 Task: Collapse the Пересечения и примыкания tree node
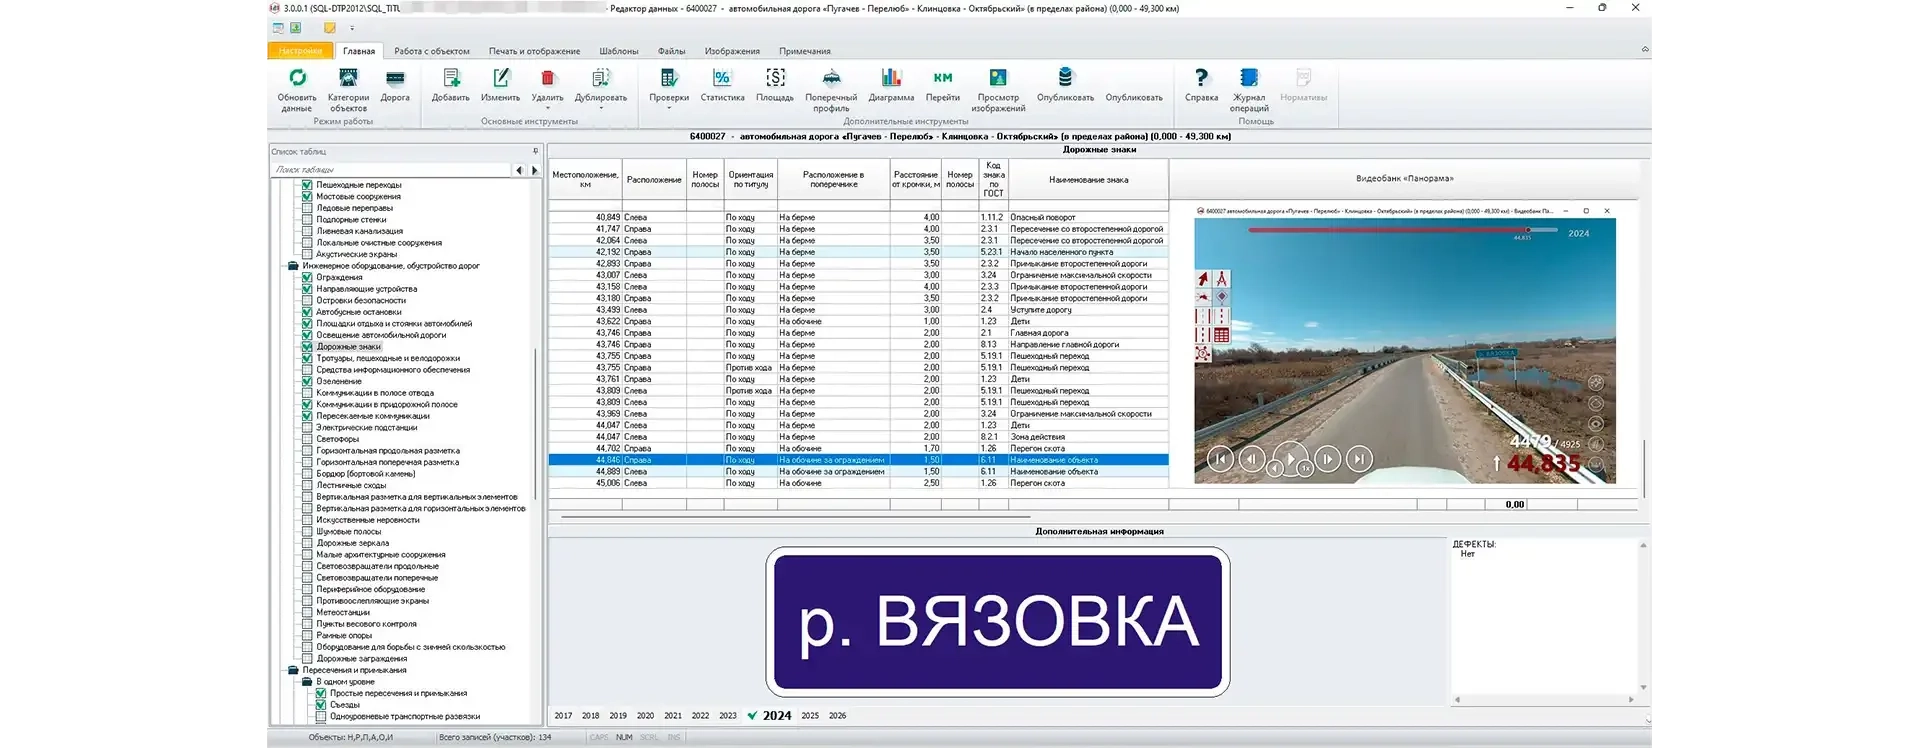(292, 670)
